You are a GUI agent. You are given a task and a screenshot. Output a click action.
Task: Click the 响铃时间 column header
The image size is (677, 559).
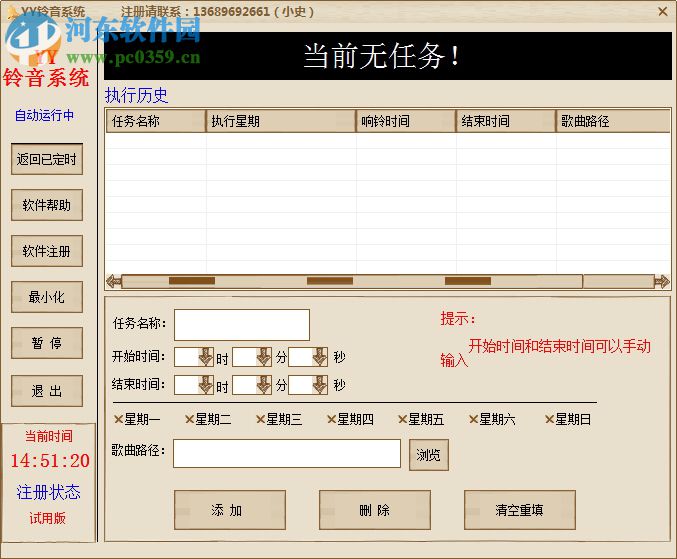click(x=406, y=121)
